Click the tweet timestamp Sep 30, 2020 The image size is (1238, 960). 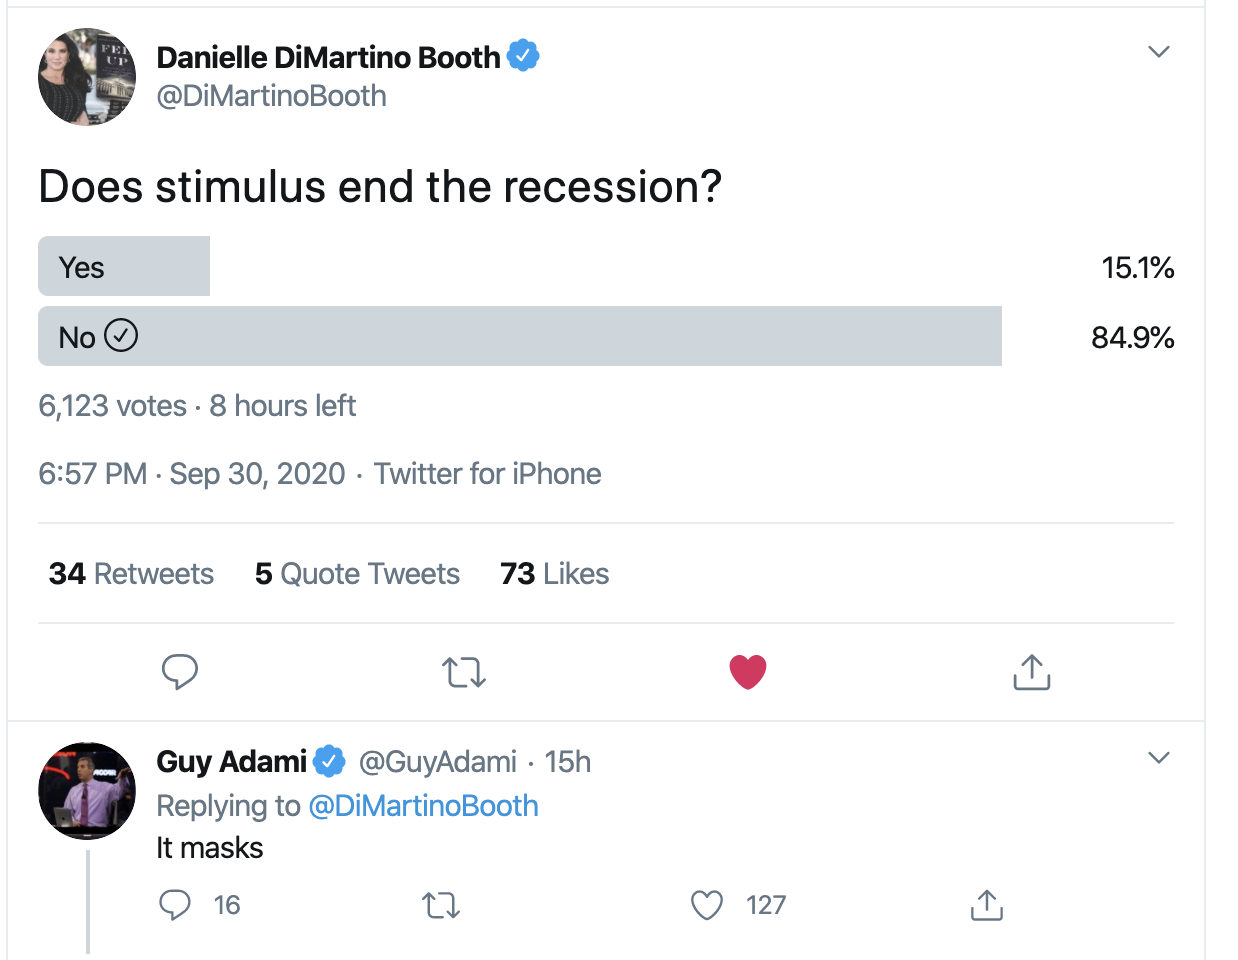point(192,474)
